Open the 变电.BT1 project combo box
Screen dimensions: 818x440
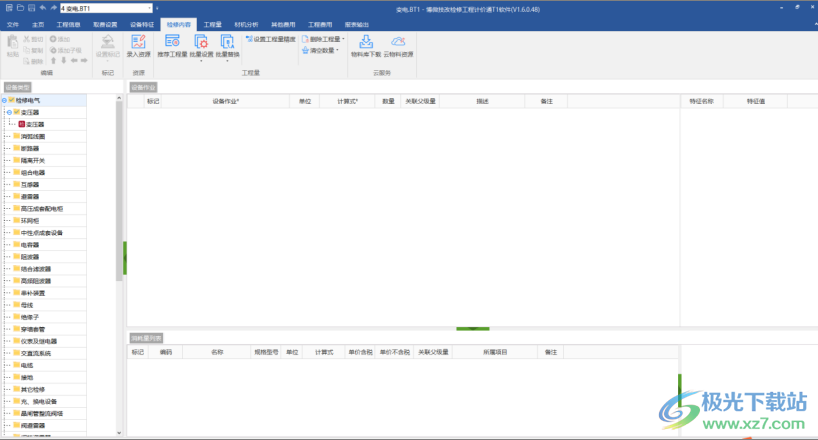(x=106, y=8)
